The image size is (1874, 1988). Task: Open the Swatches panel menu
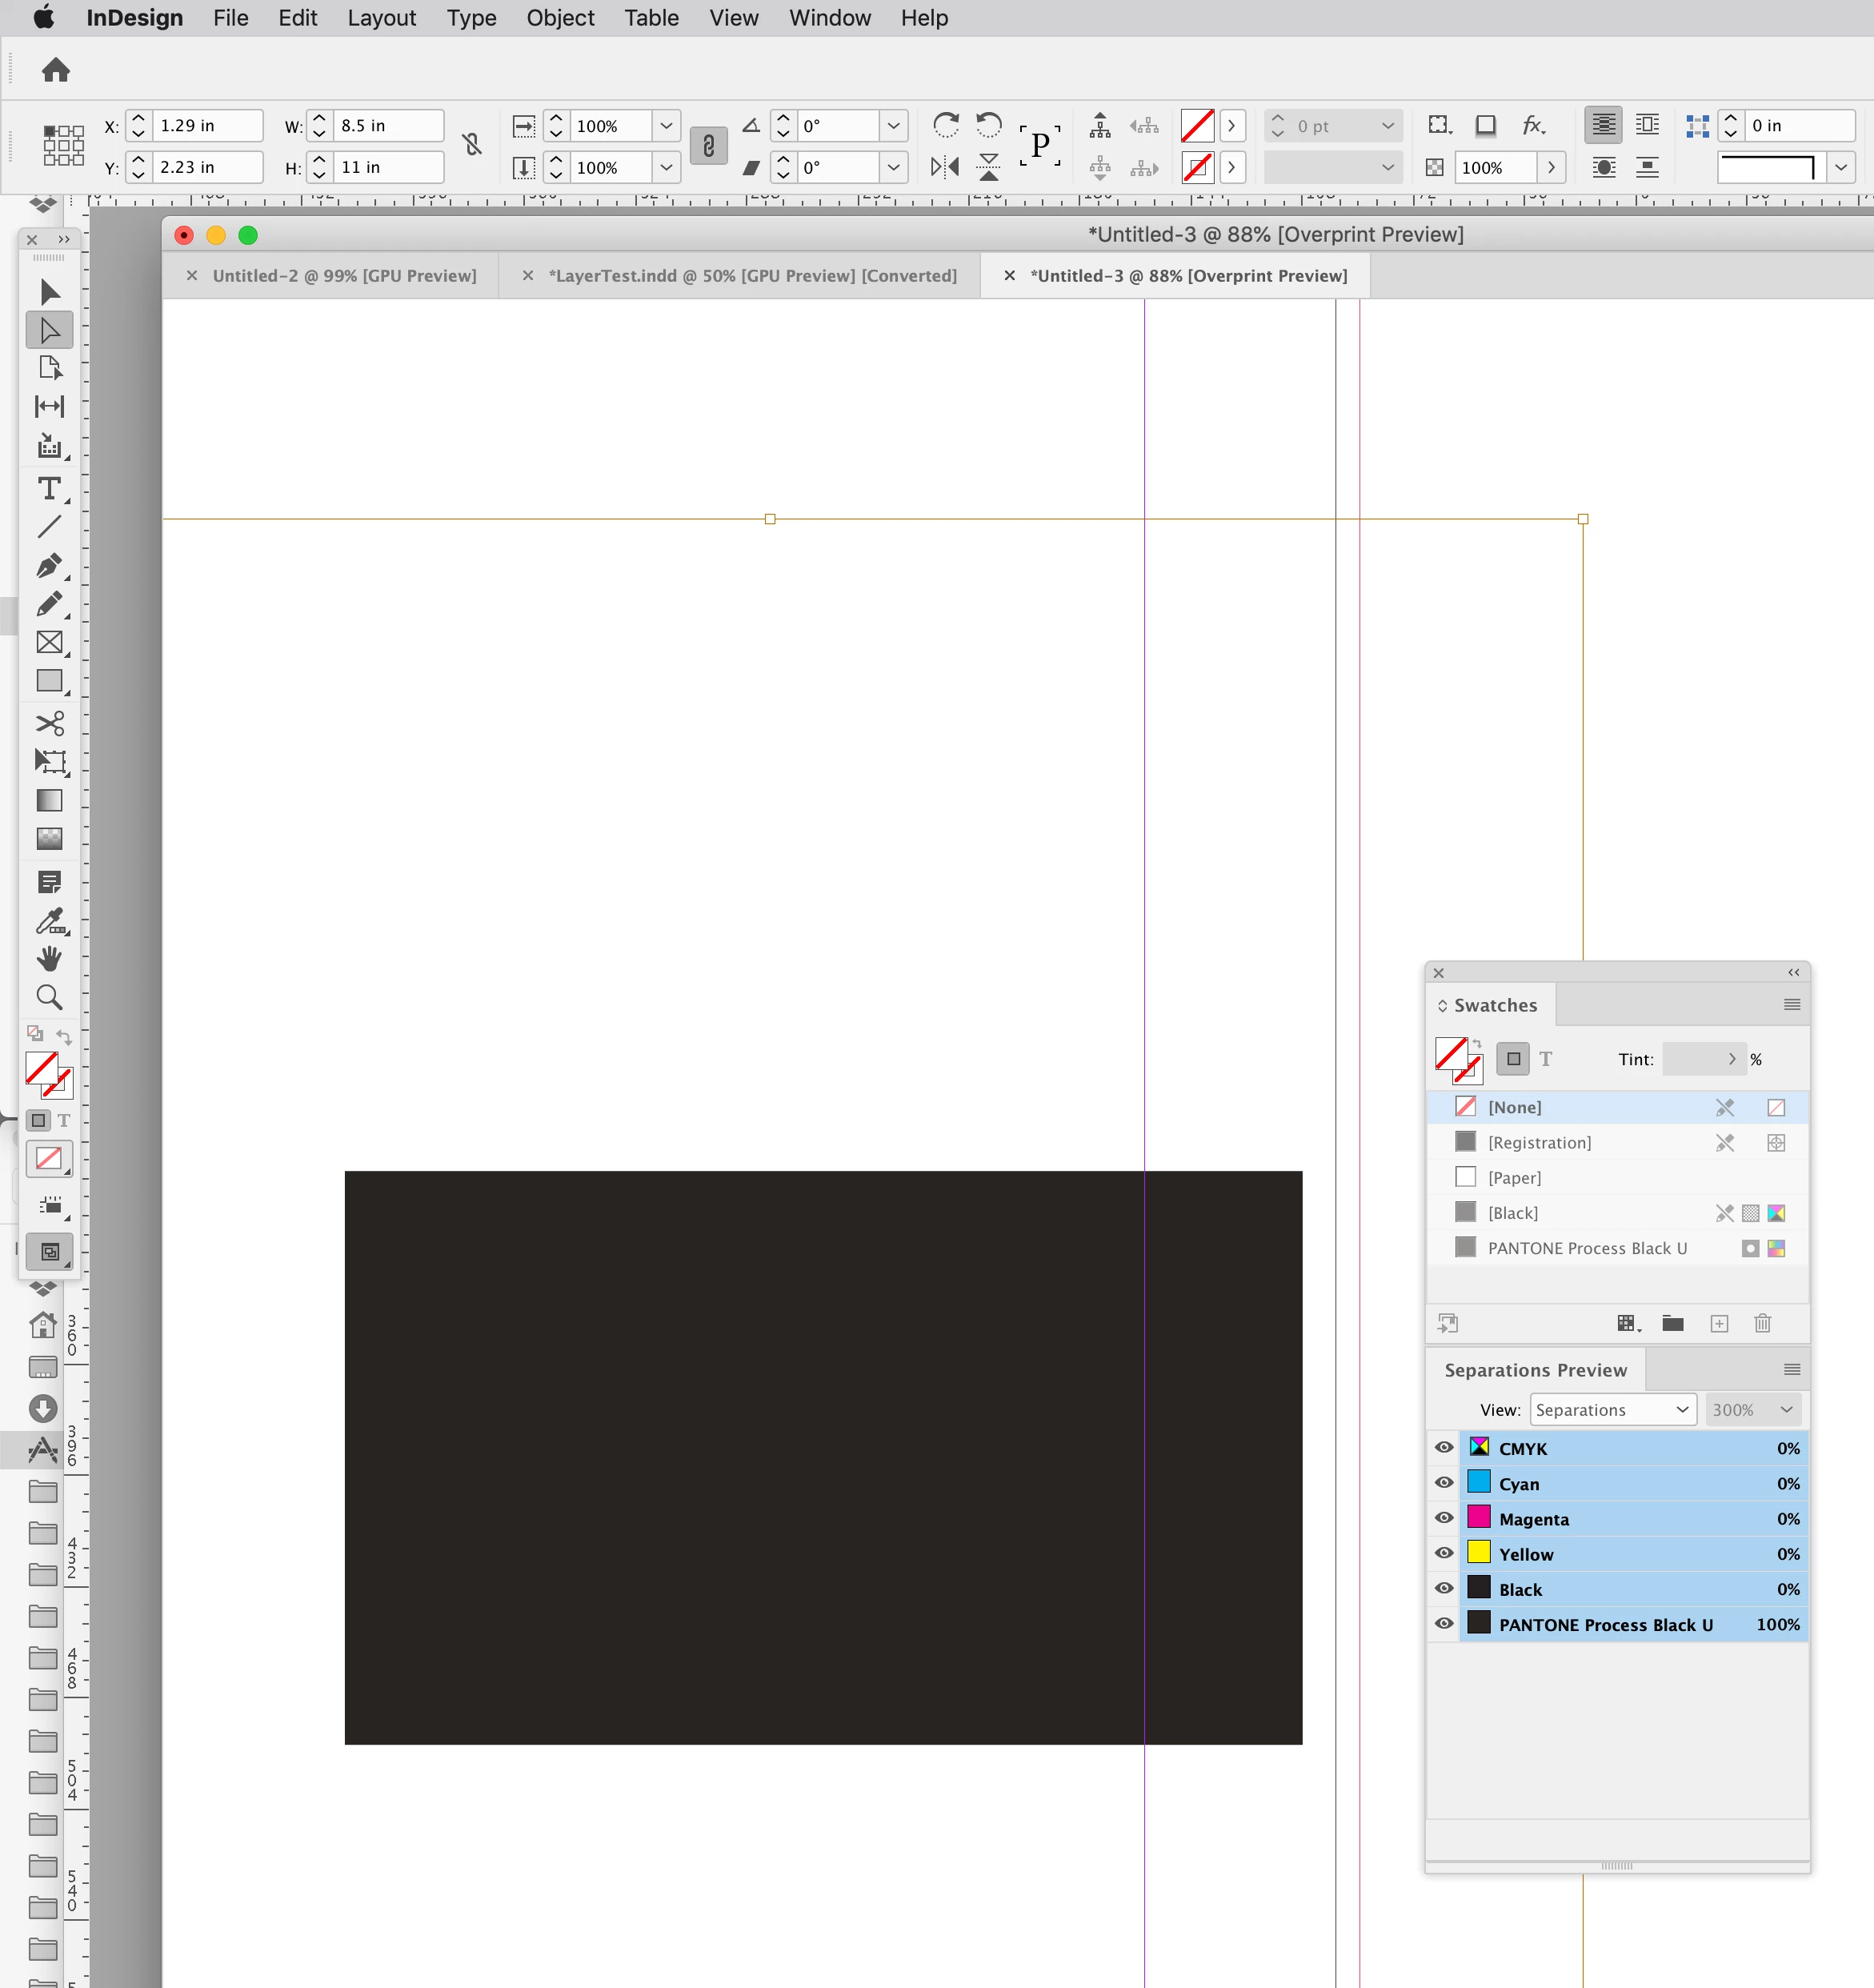pos(1791,1005)
